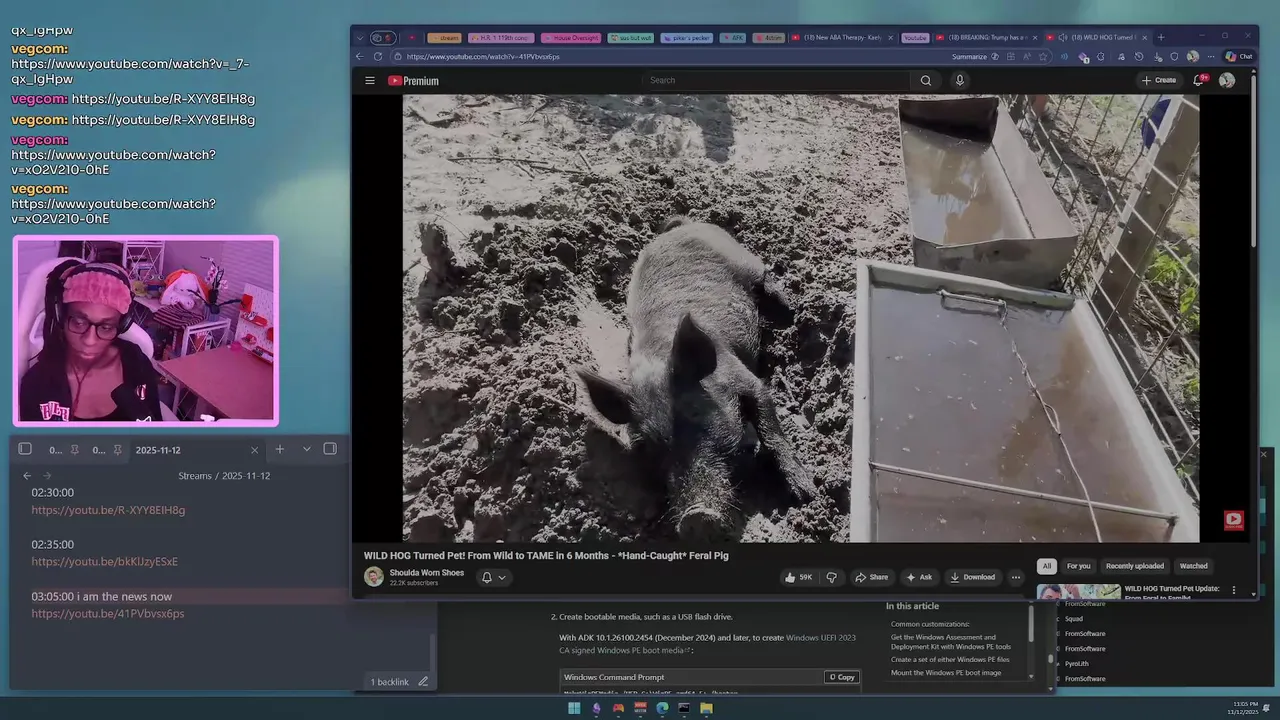Open WILD HOG Turned Pet Update thumbnail
The image size is (1280, 720).
[x=1079, y=591]
